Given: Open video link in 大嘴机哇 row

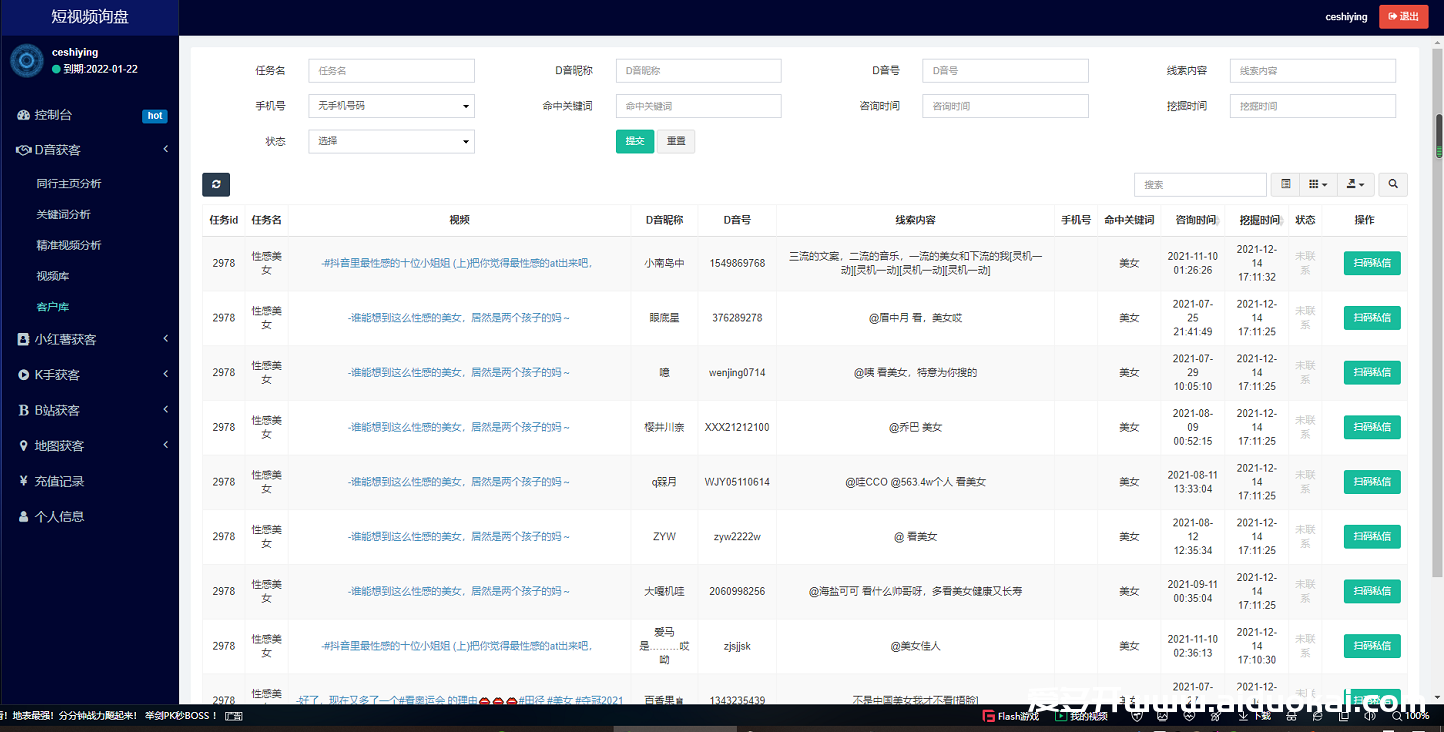Looking at the screenshot, I should tap(459, 591).
